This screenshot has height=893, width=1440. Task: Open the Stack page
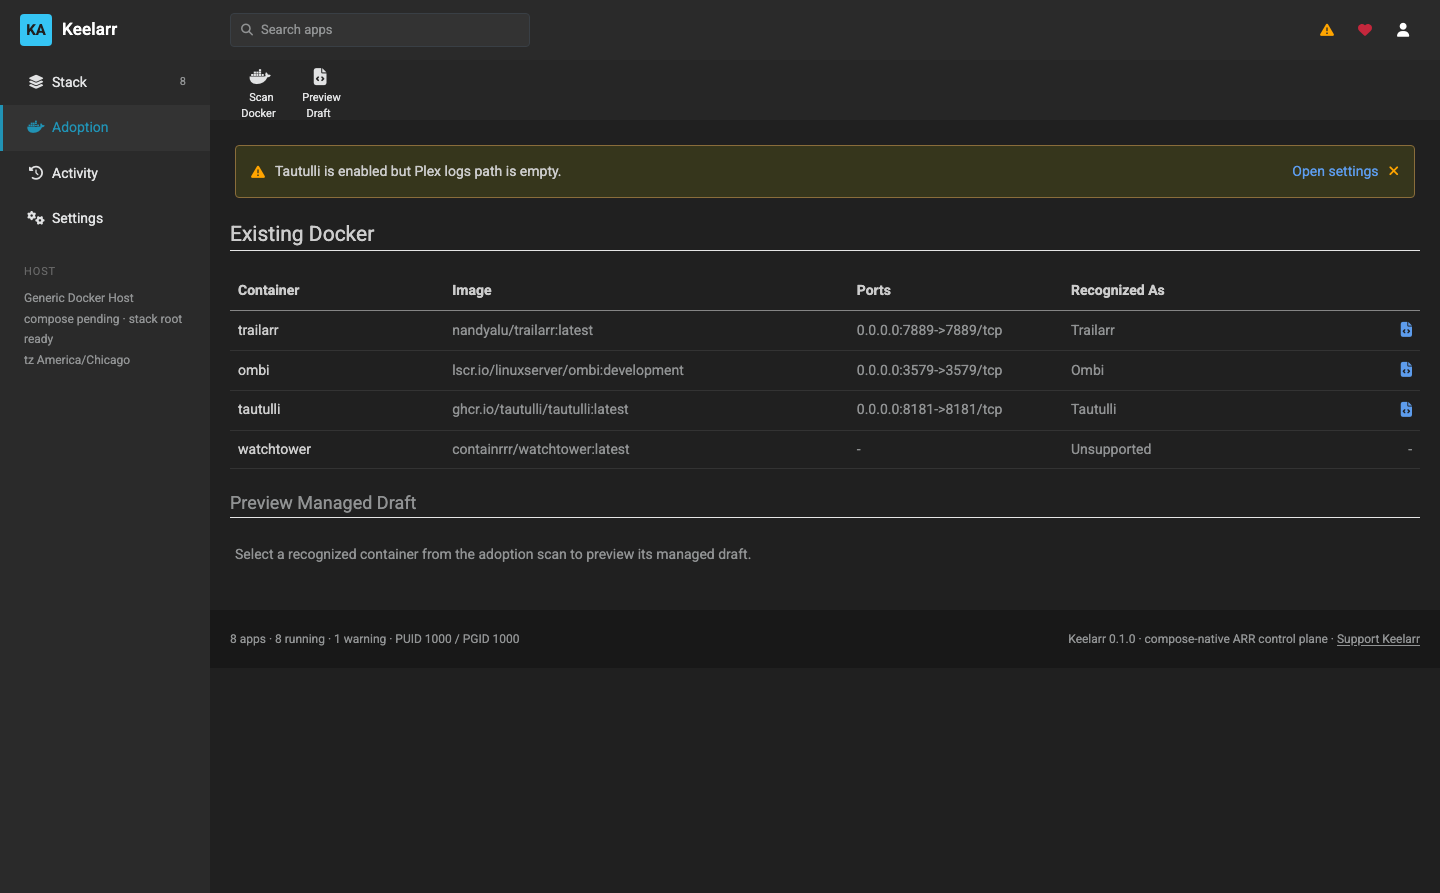coord(105,82)
